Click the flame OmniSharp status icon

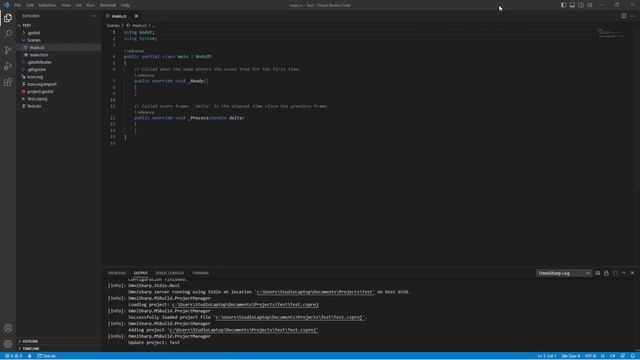click(x=30, y=356)
